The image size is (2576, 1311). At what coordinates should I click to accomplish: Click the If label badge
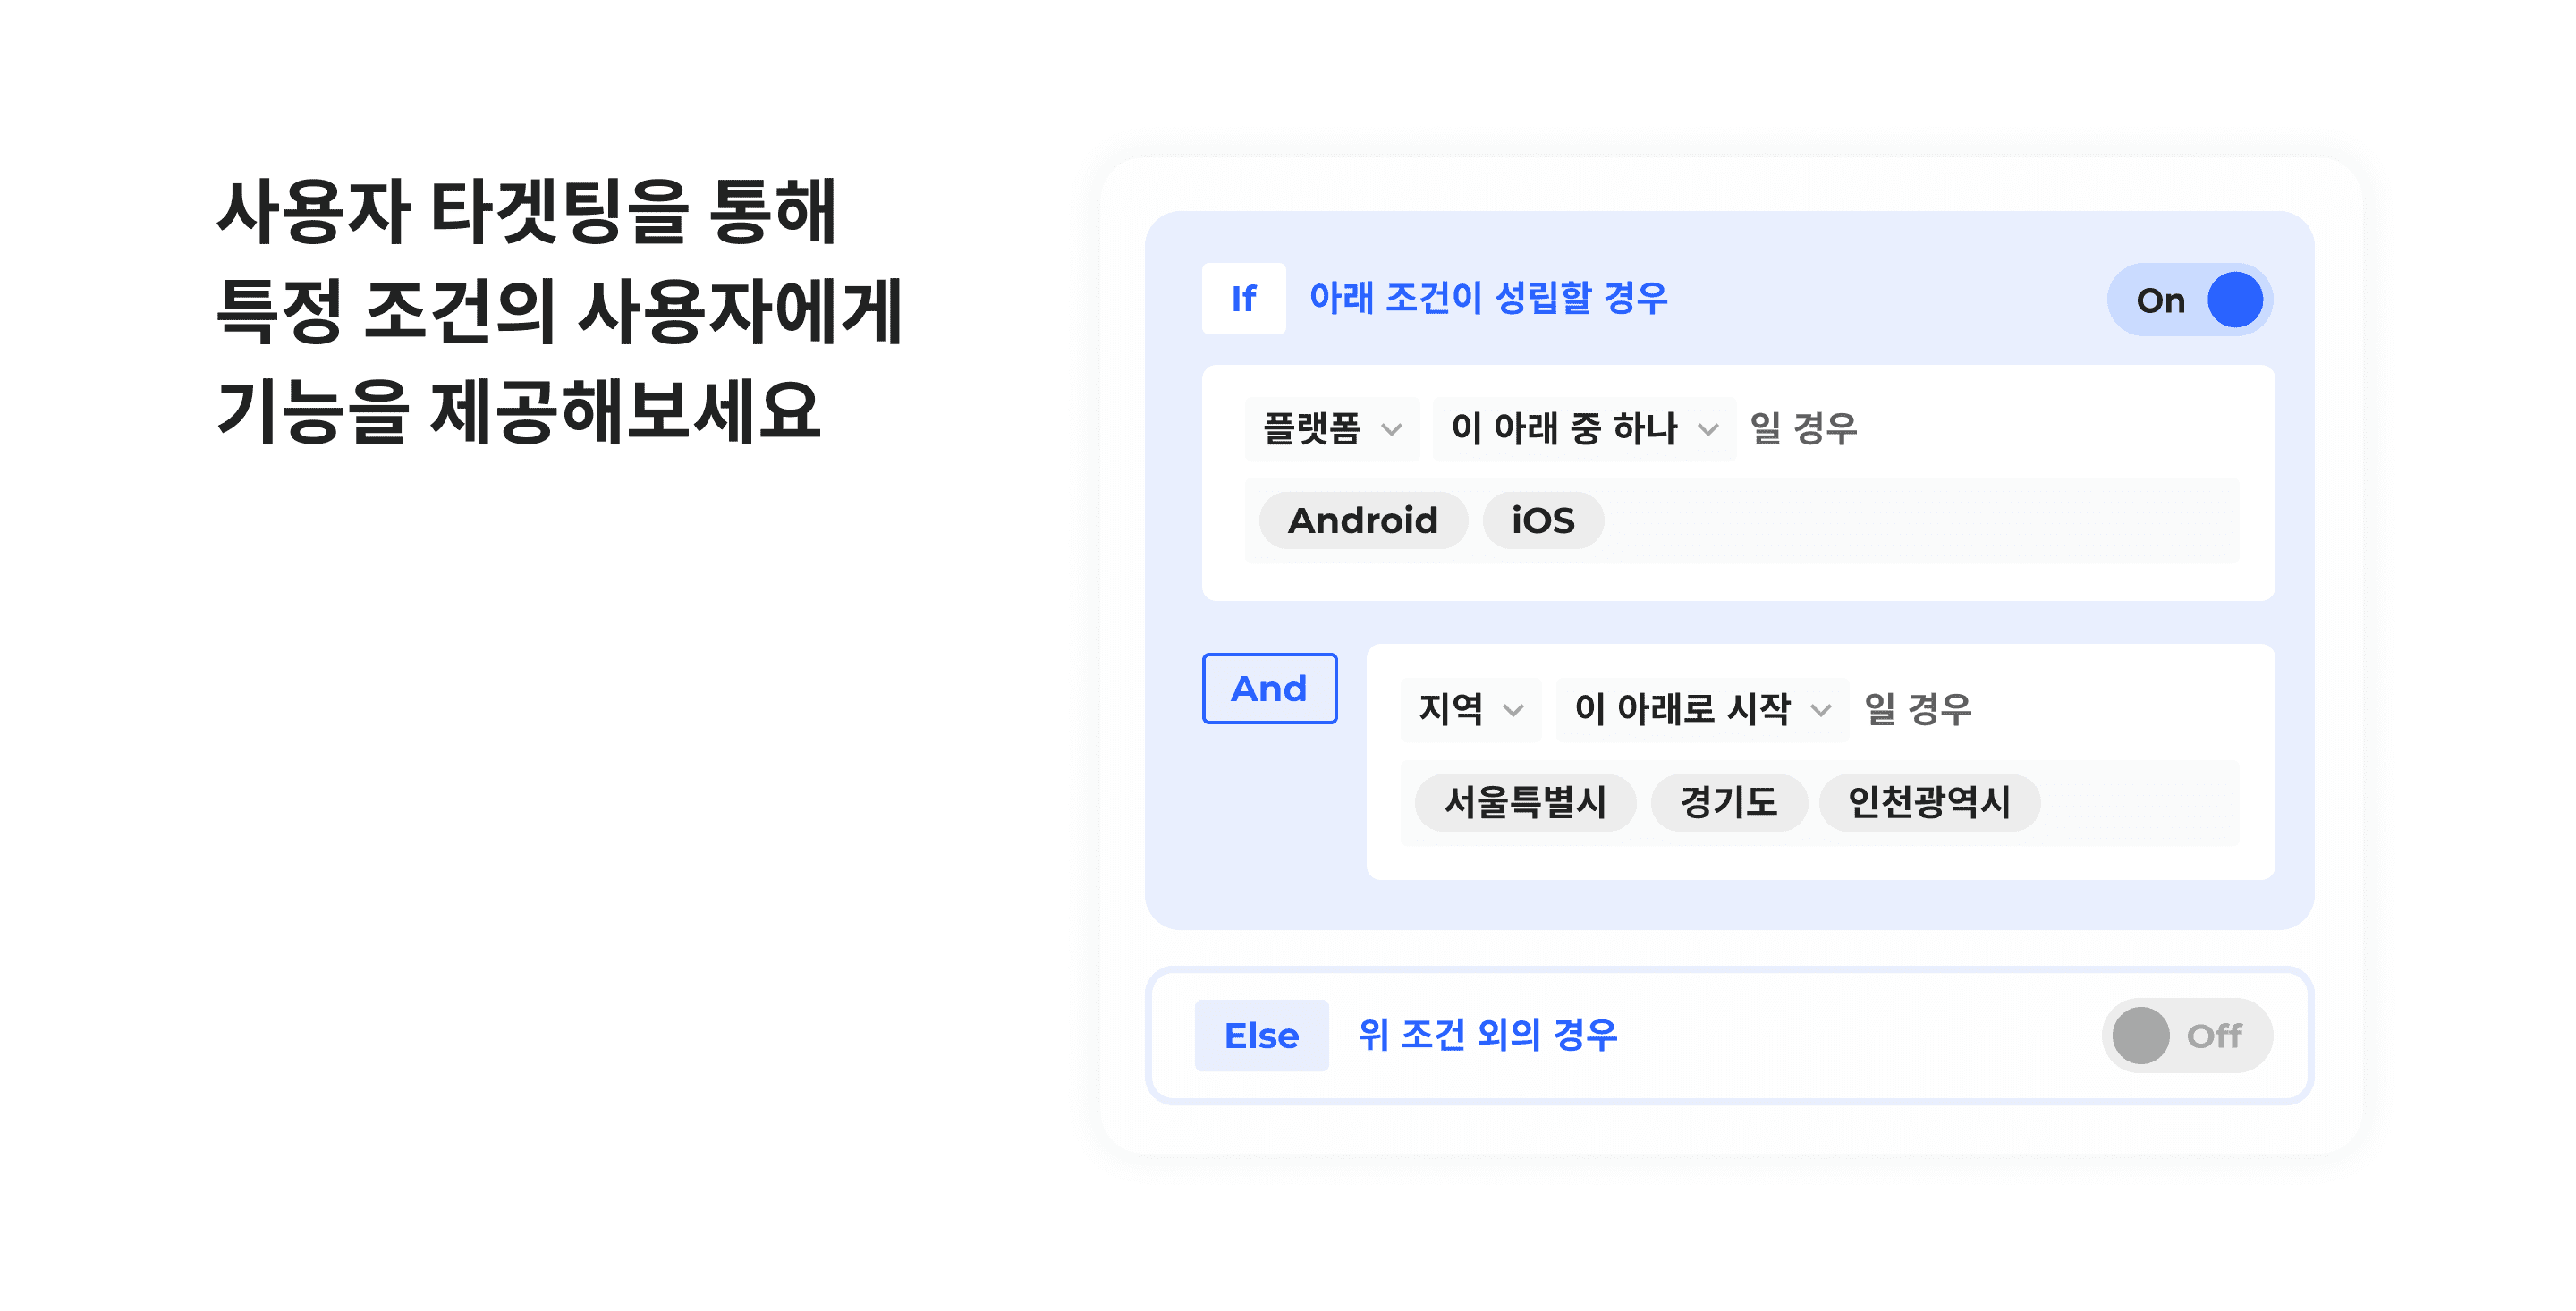click(x=1243, y=298)
